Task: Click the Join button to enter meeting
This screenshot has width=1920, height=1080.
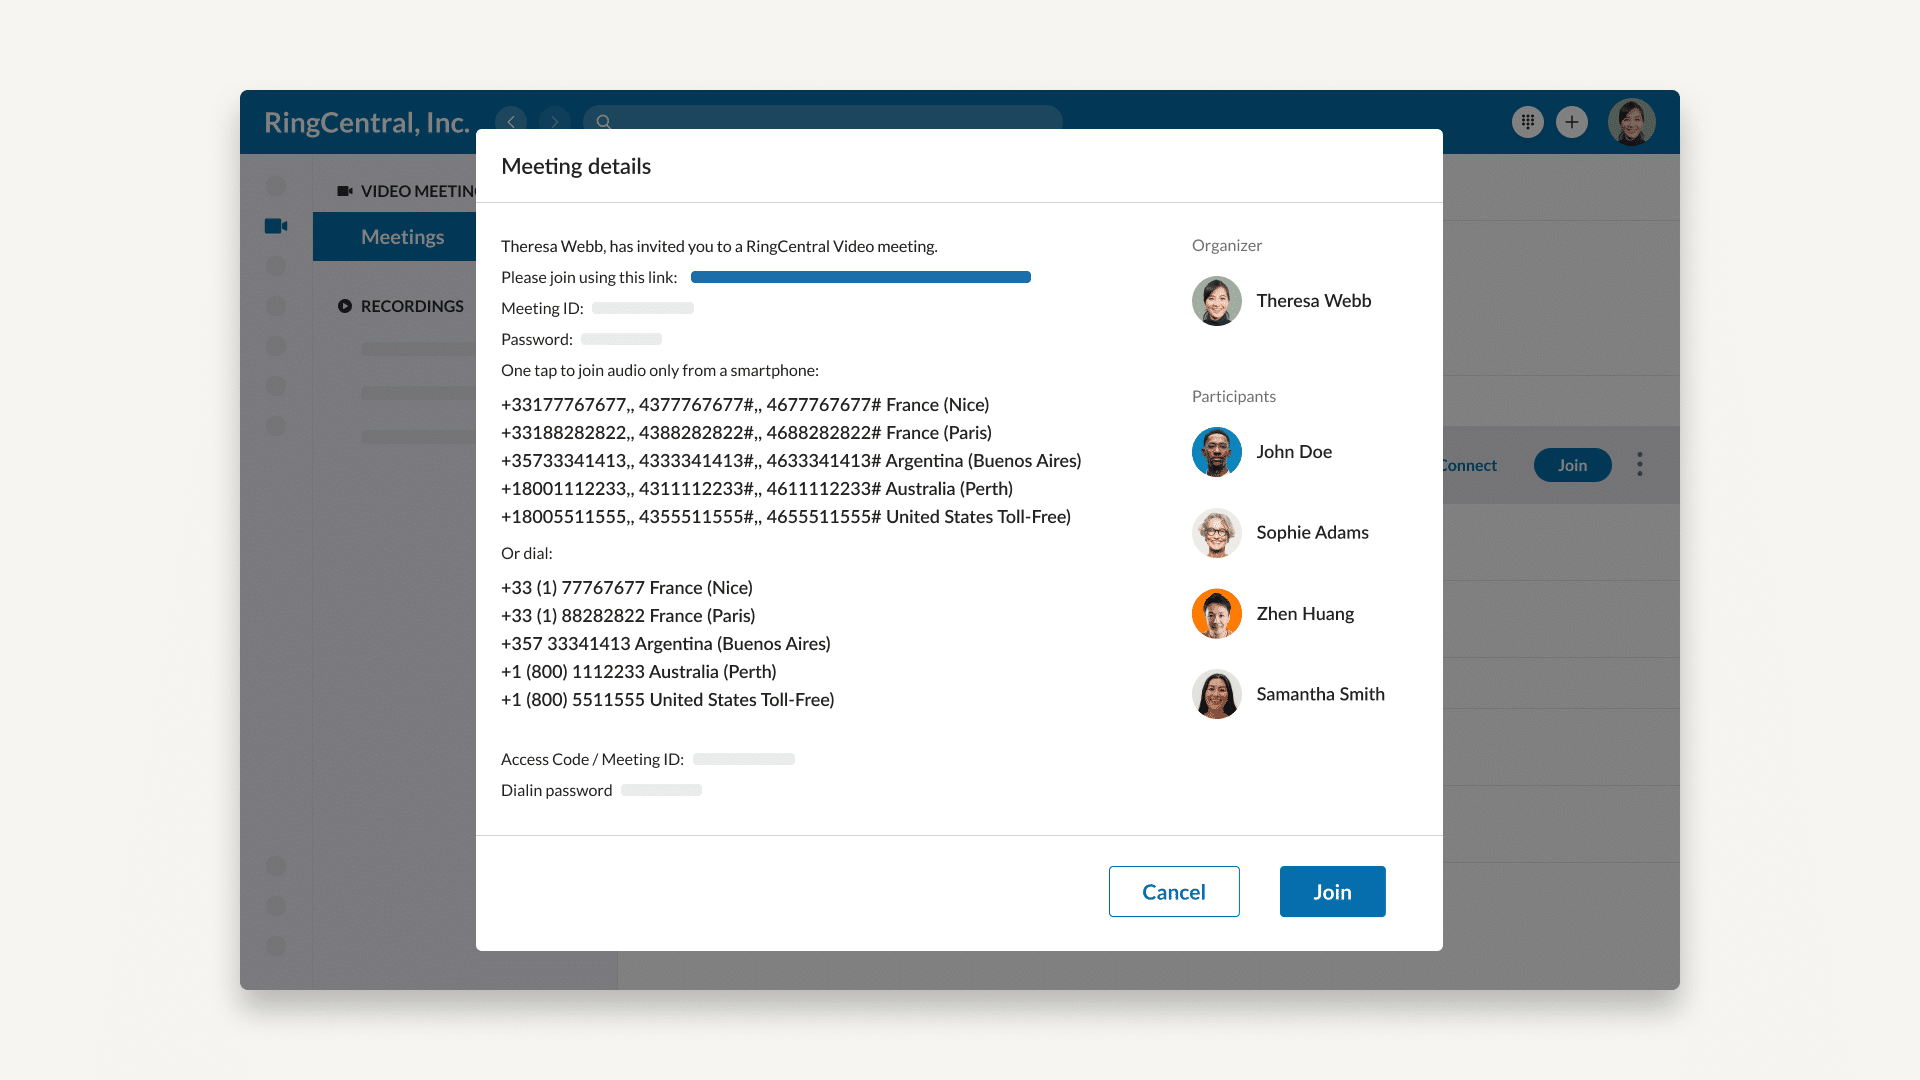Action: tap(1332, 891)
